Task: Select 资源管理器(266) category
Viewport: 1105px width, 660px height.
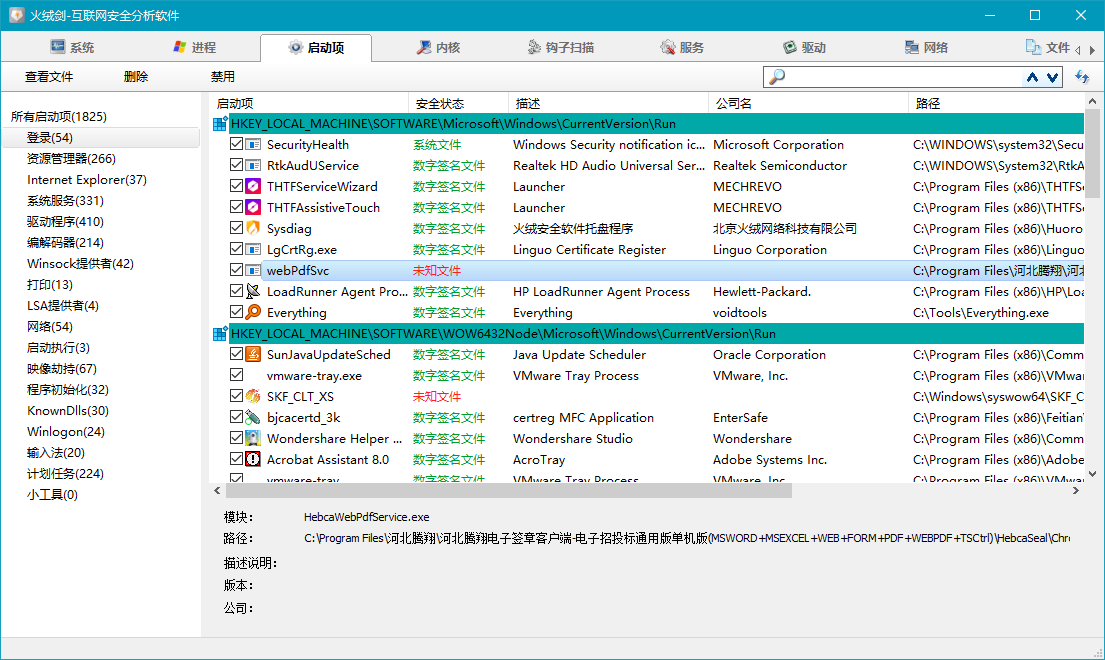Action: 71,158
